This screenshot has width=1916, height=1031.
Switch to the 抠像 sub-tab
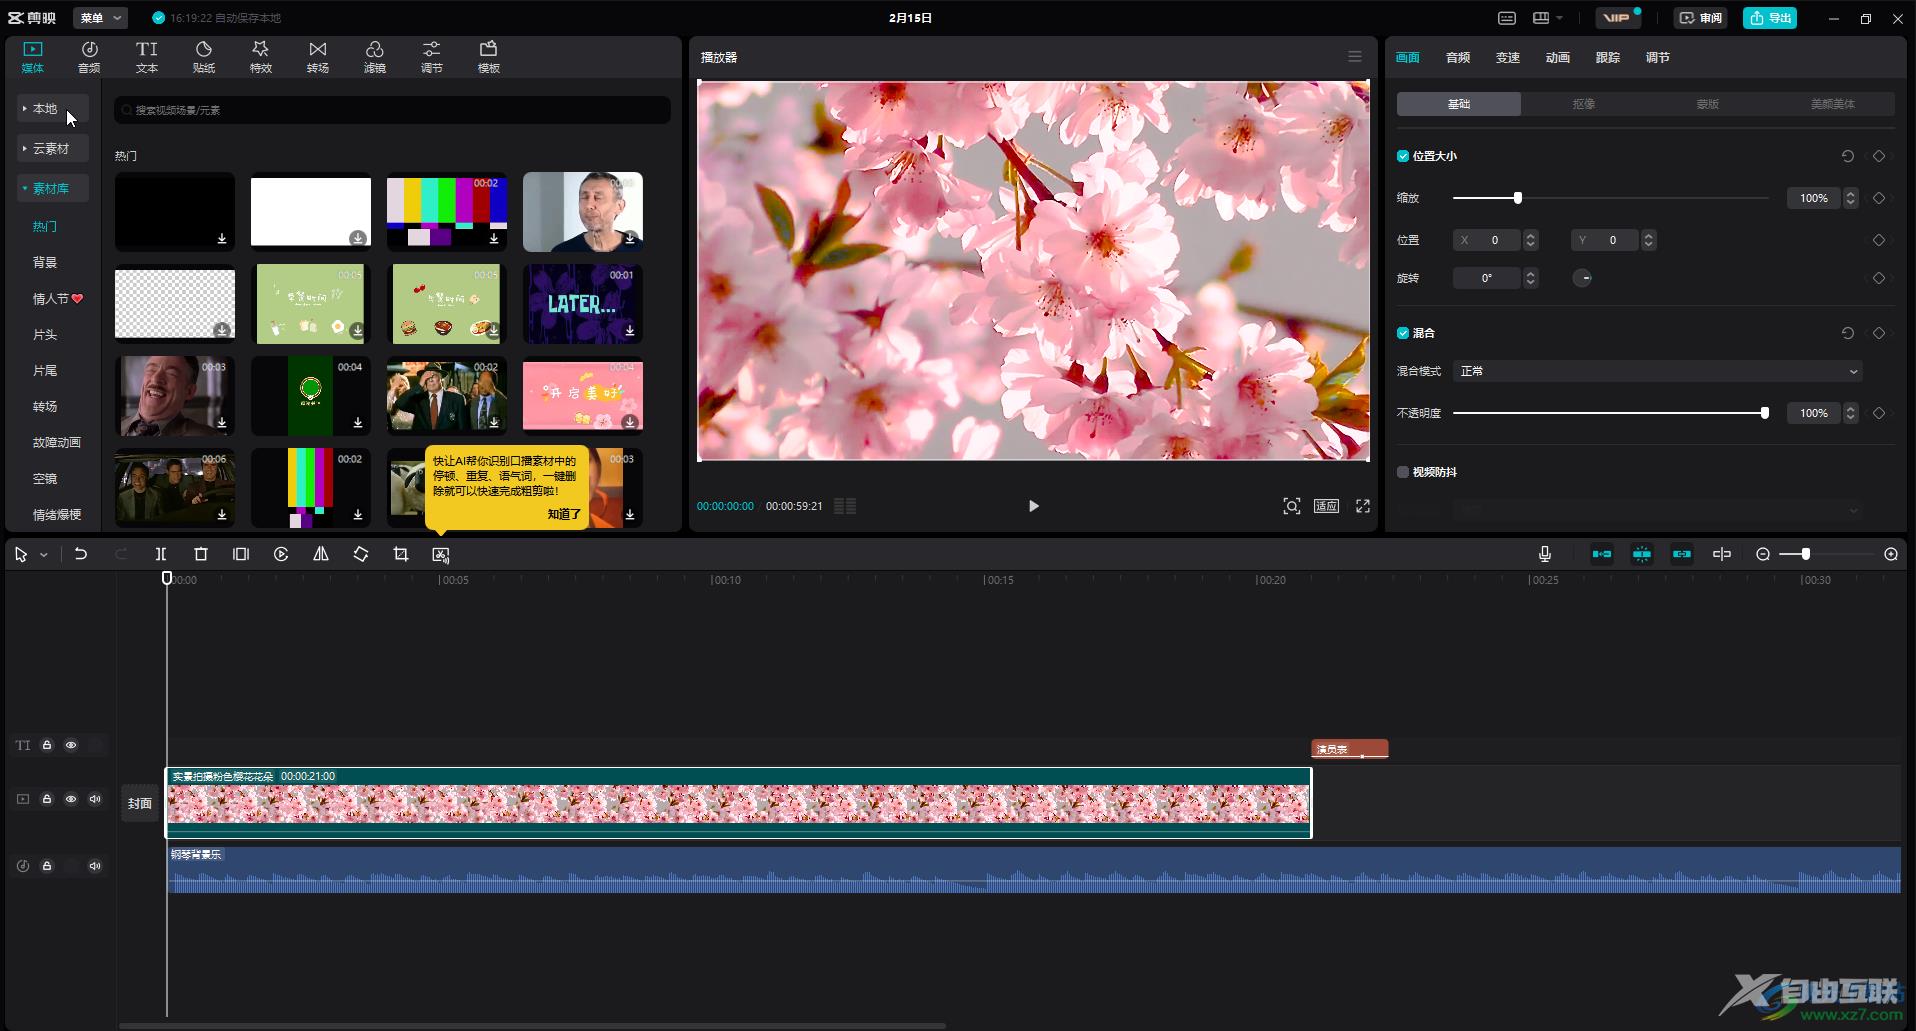coord(1584,104)
